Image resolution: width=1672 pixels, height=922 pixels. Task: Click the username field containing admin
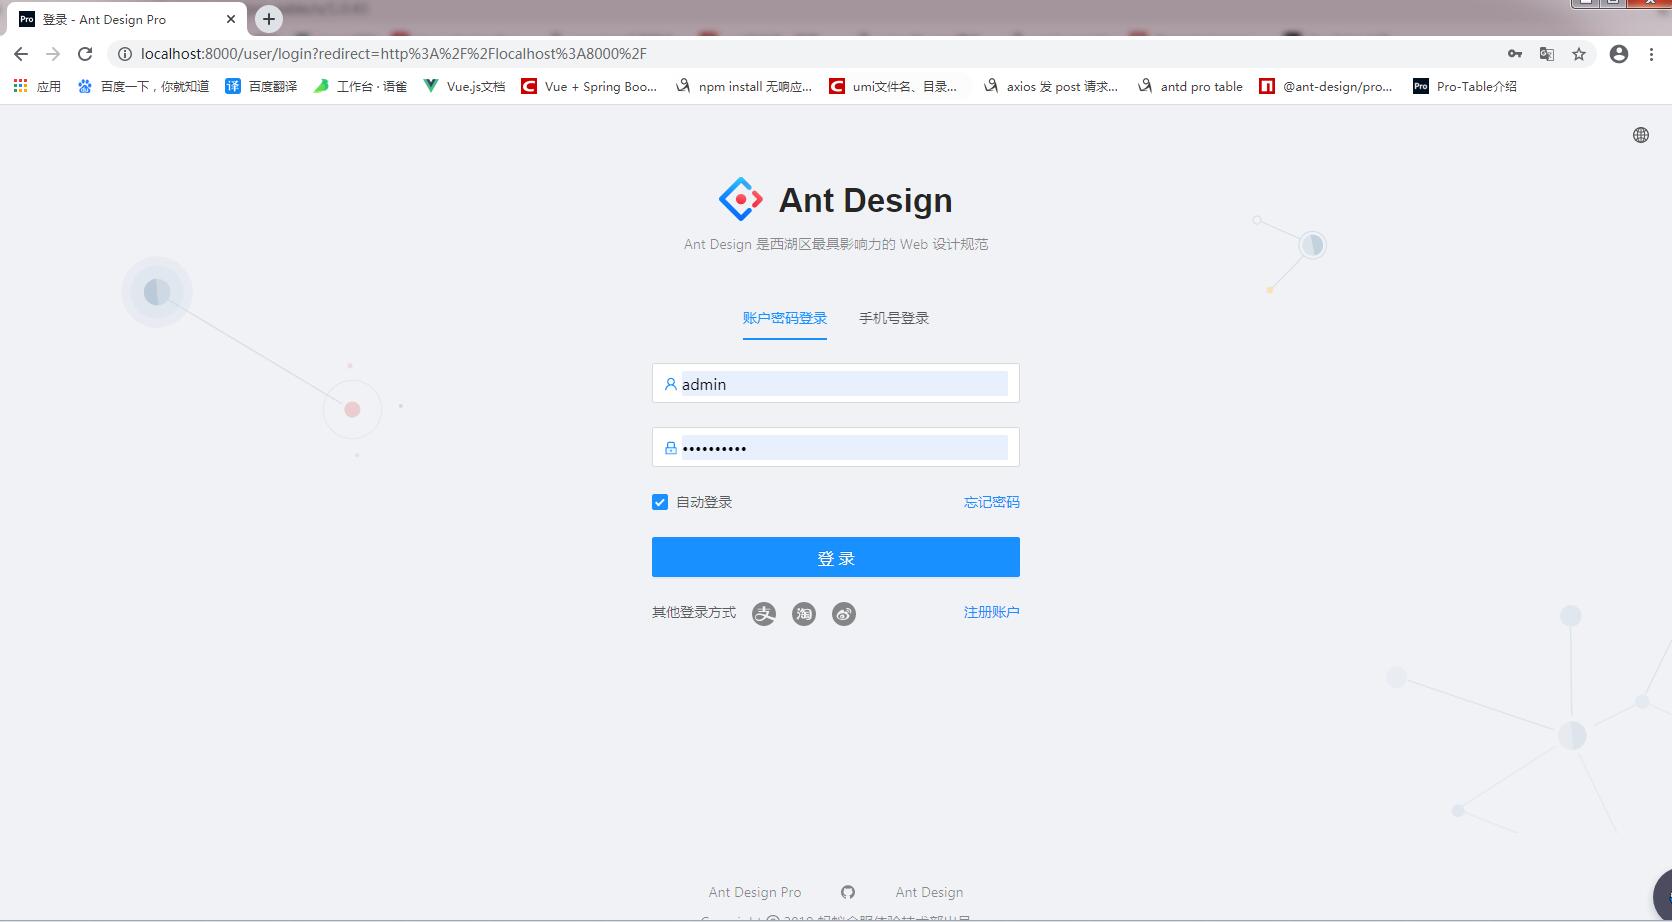pyautogui.click(x=836, y=384)
